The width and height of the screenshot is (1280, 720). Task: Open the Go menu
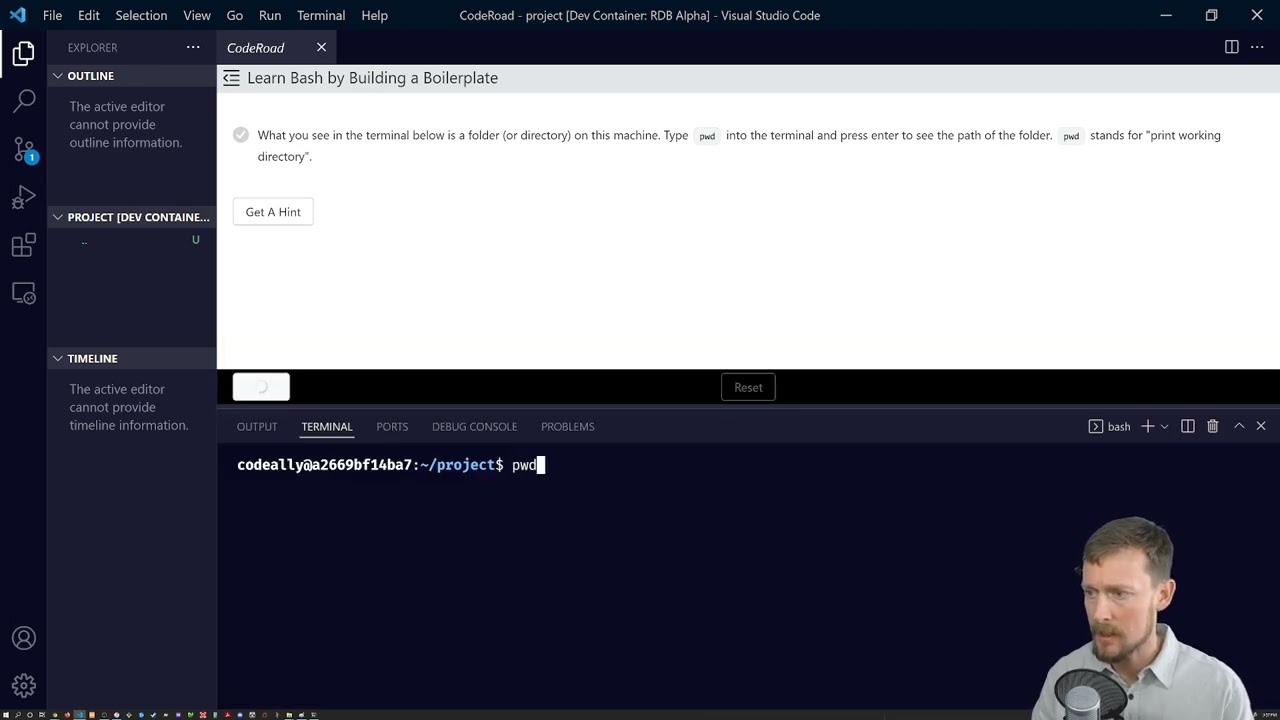(235, 15)
